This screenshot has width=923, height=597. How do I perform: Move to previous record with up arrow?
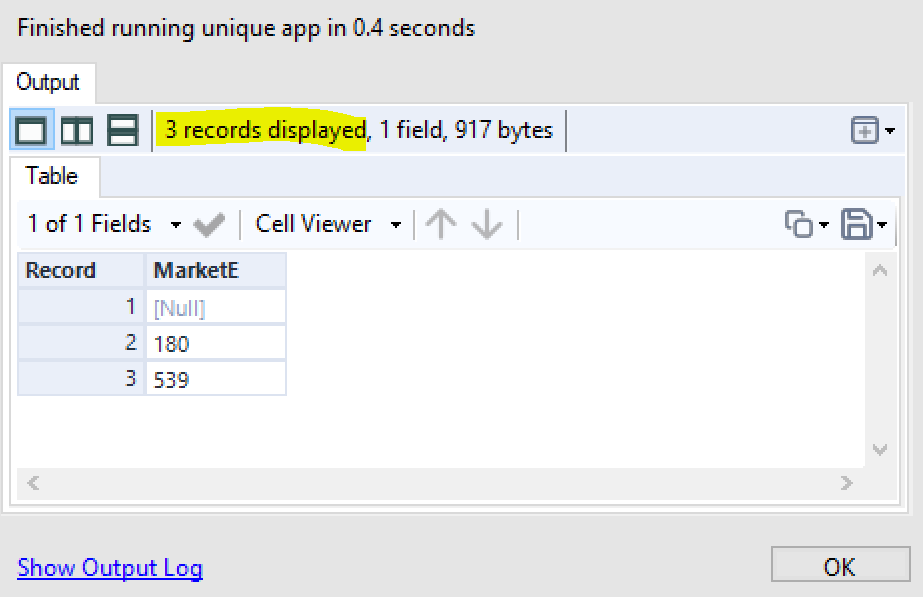[x=440, y=225]
